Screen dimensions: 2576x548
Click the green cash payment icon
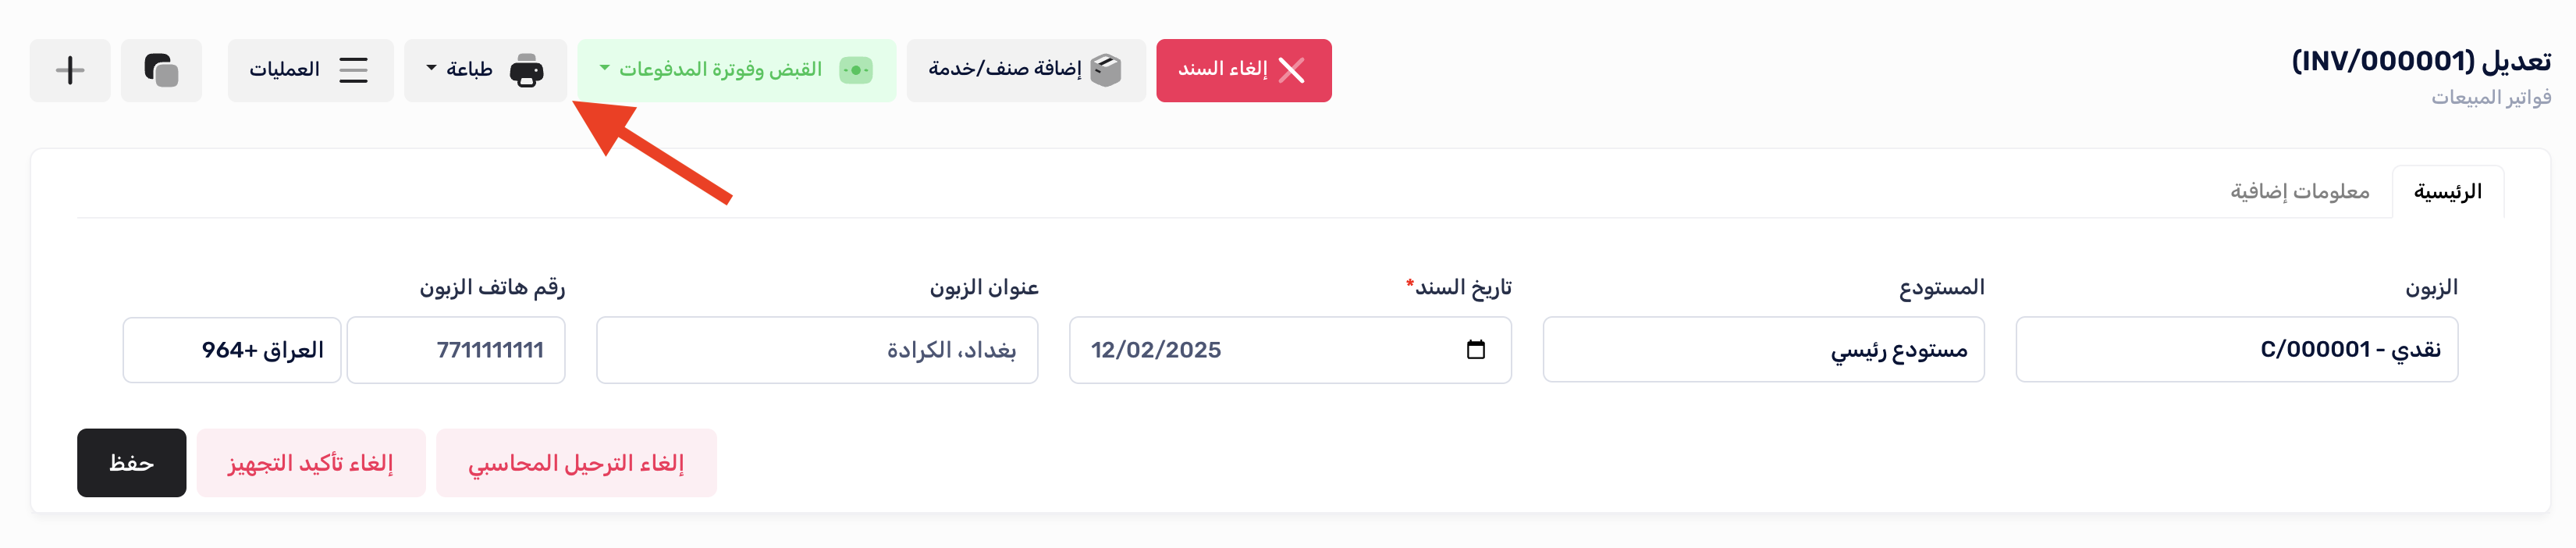click(x=856, y=70)
